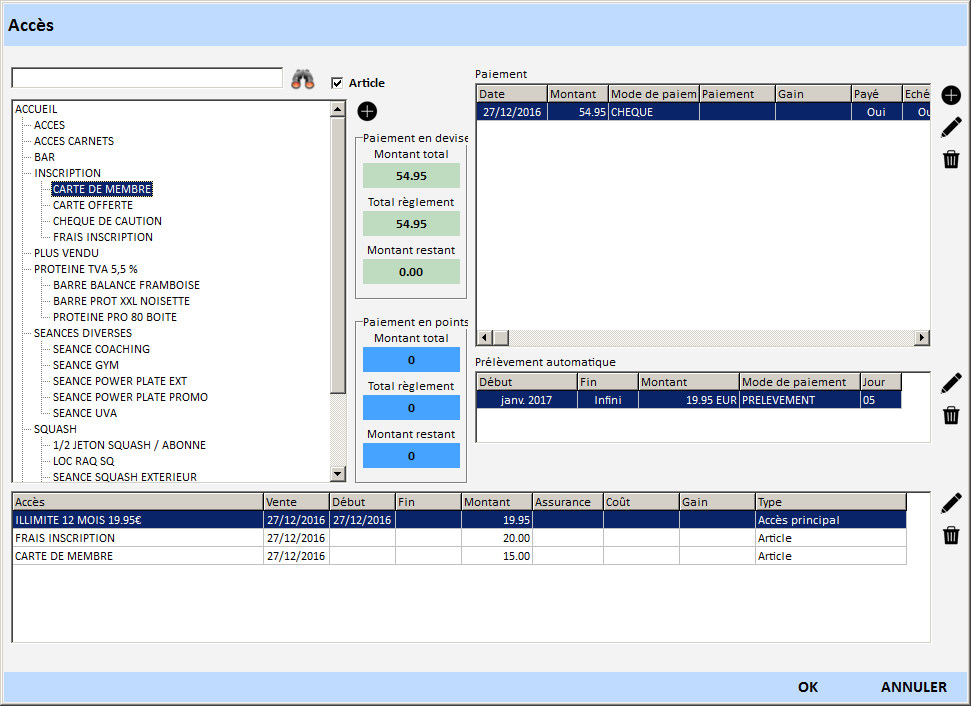The height and width of the screenshot is (706, 971).
Task: Edit the selected payment using the Paiement pencil
Action: coord(951,128)
